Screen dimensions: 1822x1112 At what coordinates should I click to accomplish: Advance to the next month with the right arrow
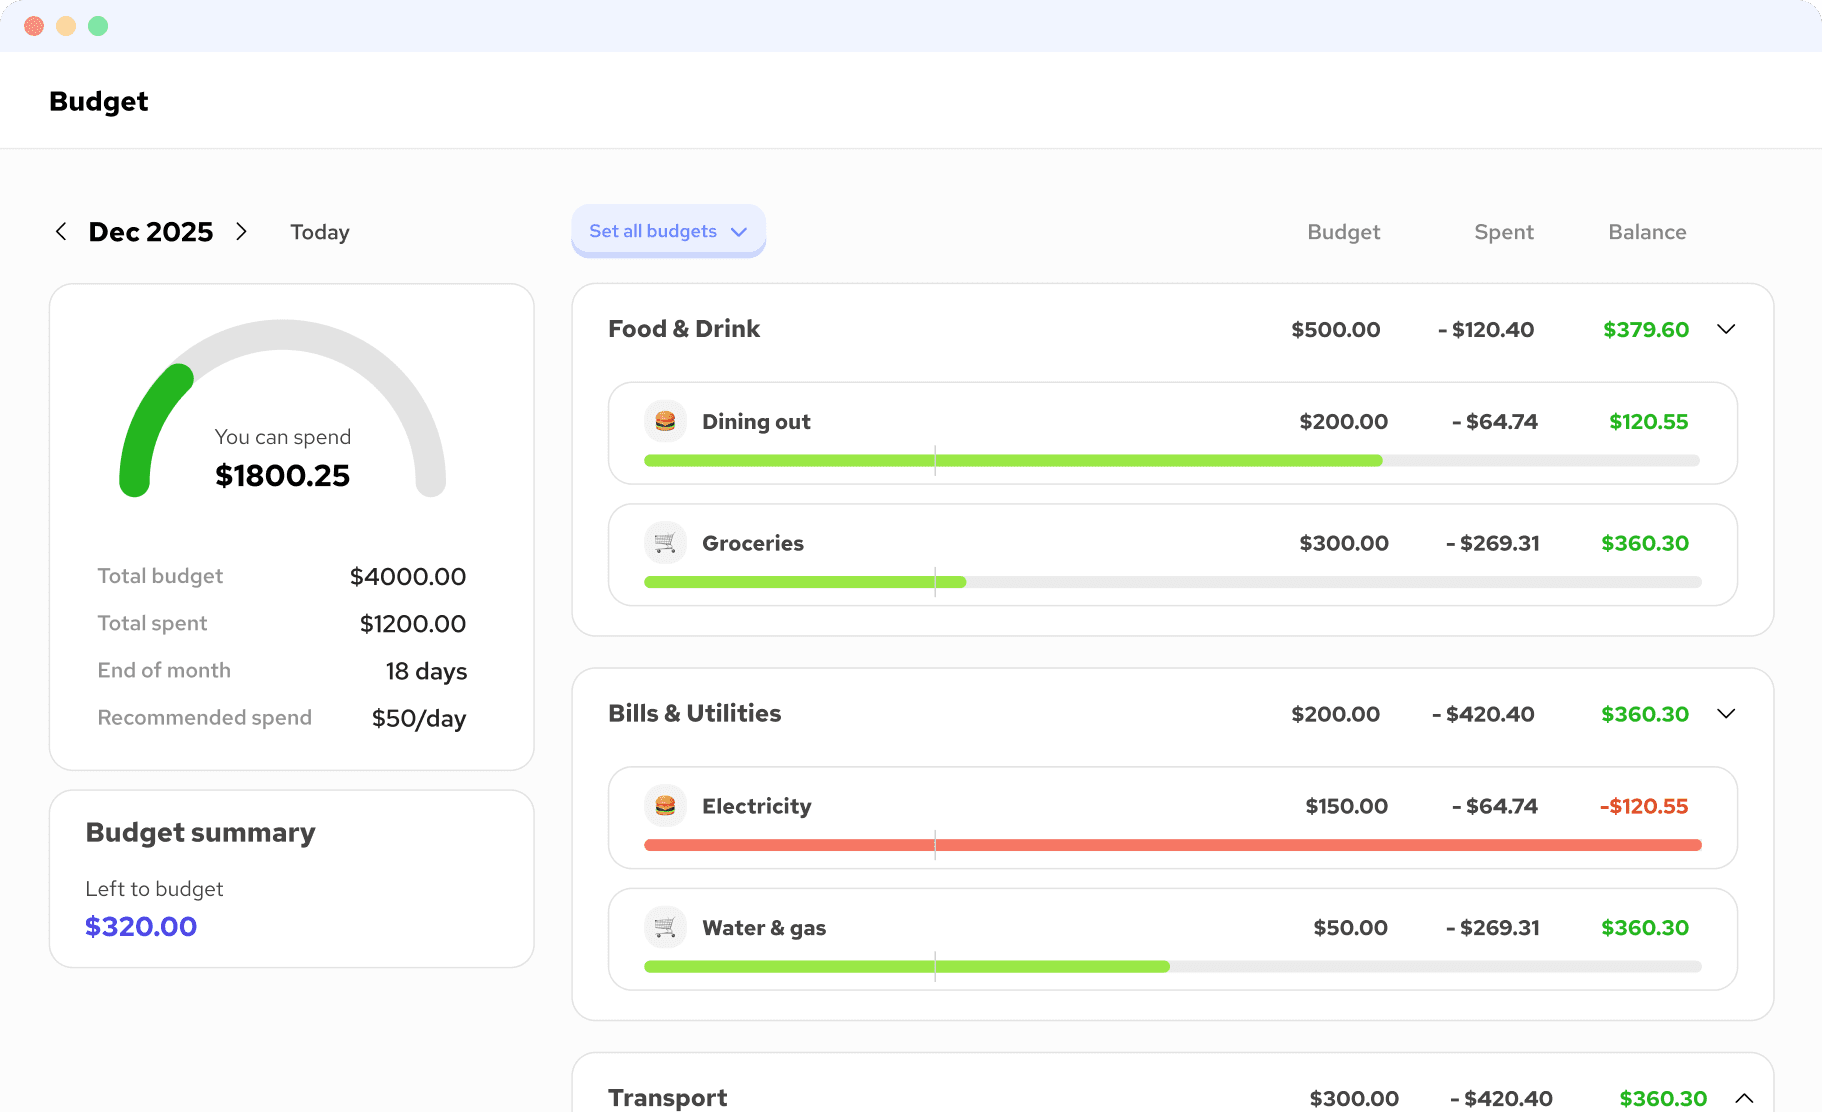pos(241,231)
